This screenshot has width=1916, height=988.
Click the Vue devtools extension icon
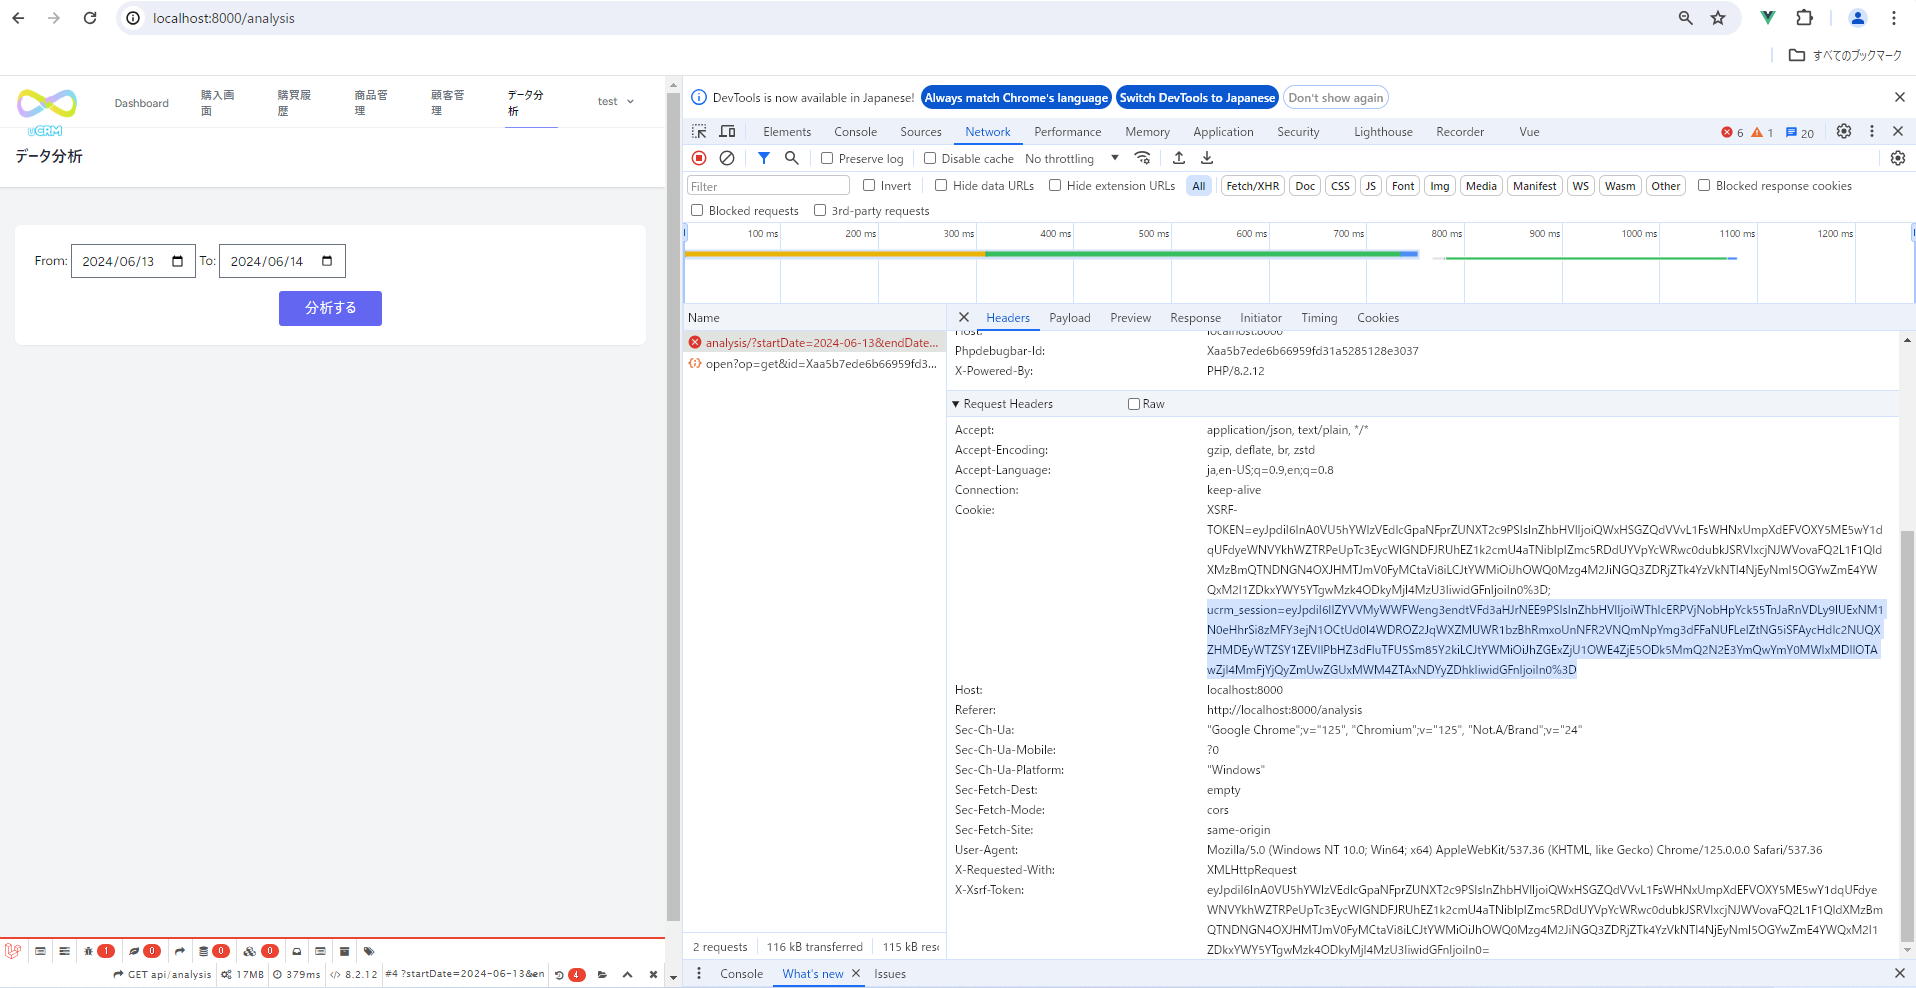1768,18
